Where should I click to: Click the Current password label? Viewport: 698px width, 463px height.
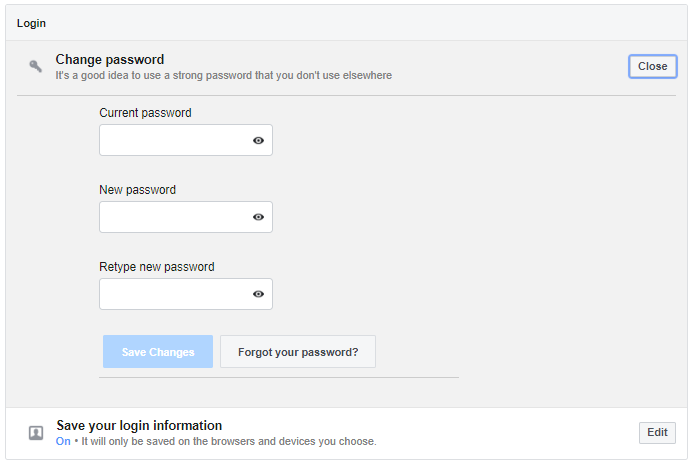click(x=145, y=113)
